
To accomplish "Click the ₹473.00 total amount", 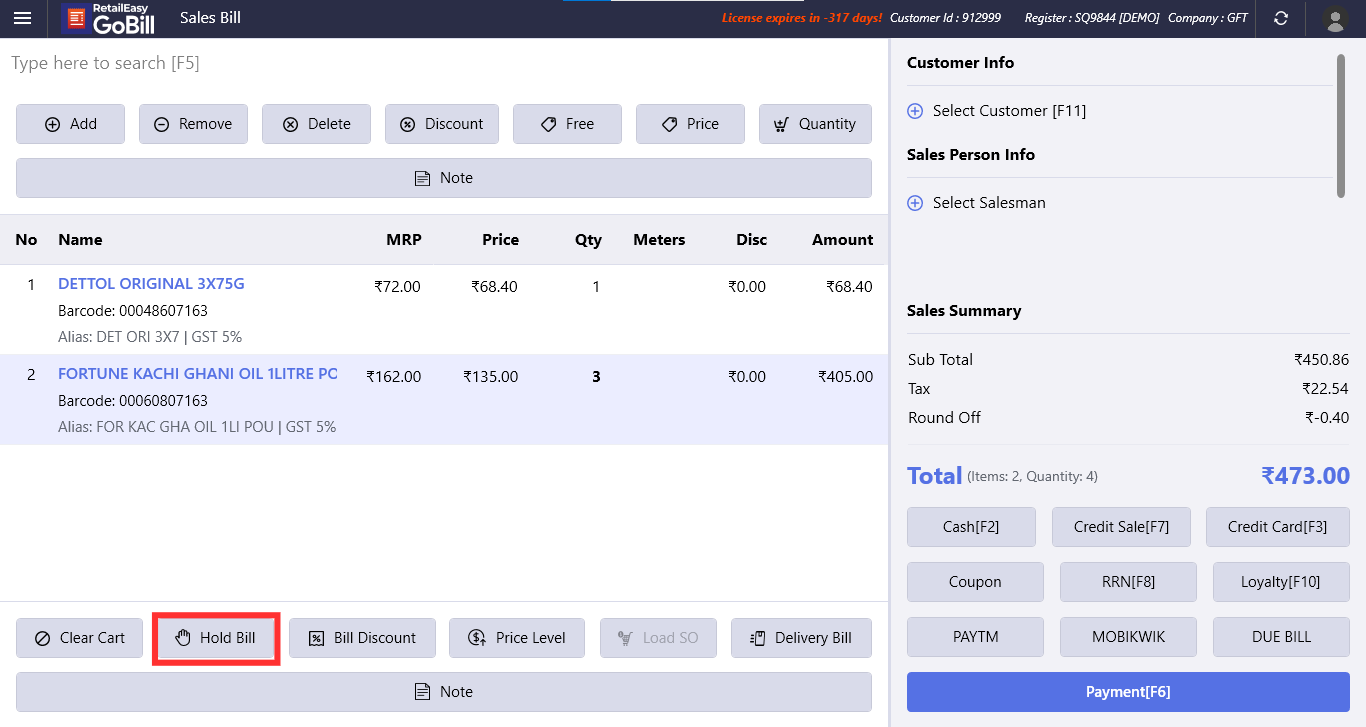I will [1306, 476].
